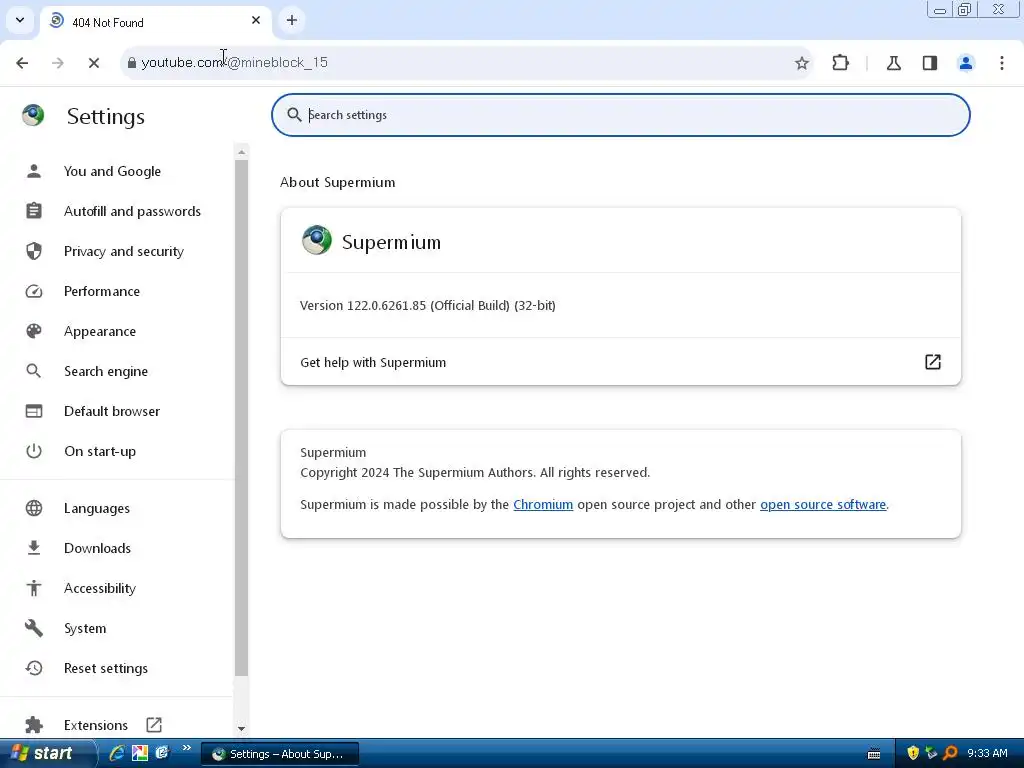Click the System wrench icon

tap(34, 628)
